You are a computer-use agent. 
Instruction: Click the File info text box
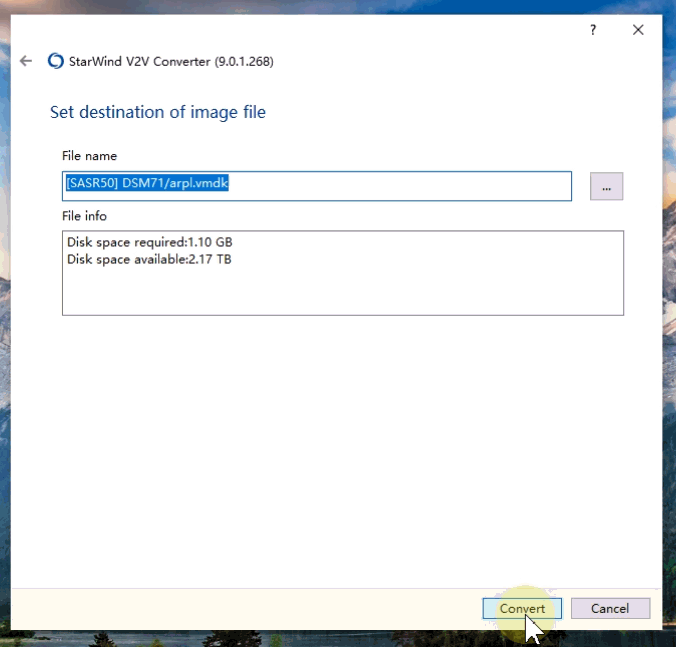point(343,273)
